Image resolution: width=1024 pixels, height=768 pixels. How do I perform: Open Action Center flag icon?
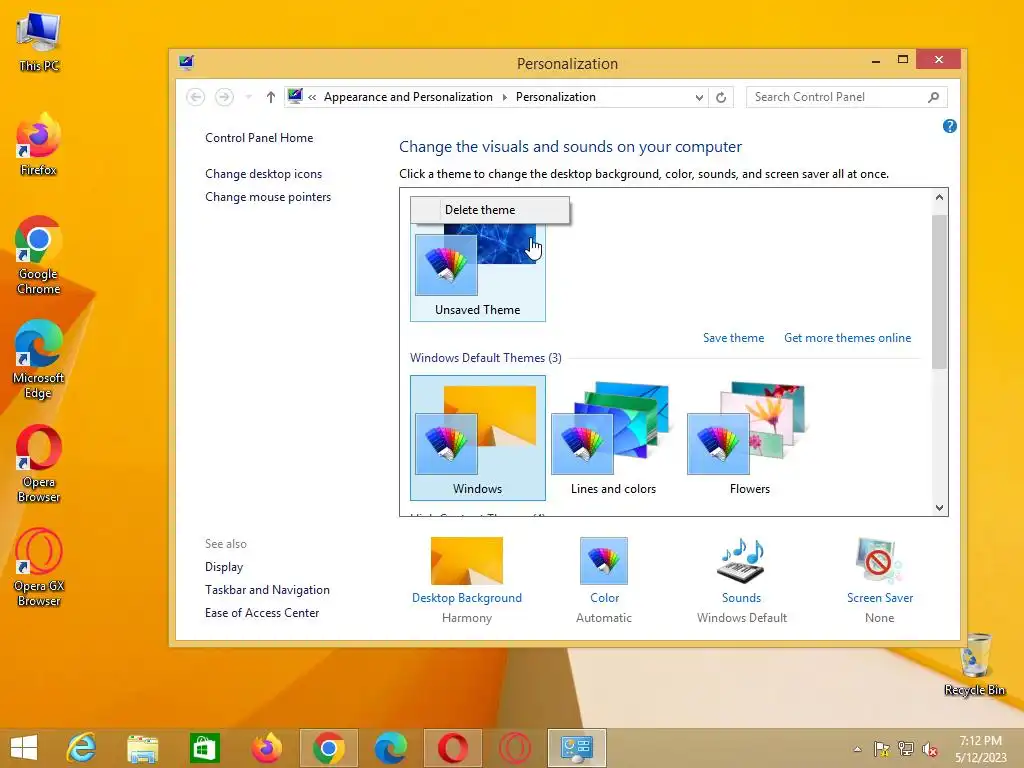coord(882,749)
